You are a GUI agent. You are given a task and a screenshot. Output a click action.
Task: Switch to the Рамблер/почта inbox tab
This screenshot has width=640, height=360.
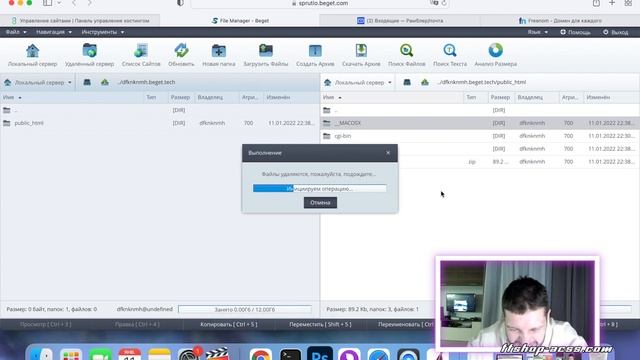(x=400, y=20)
